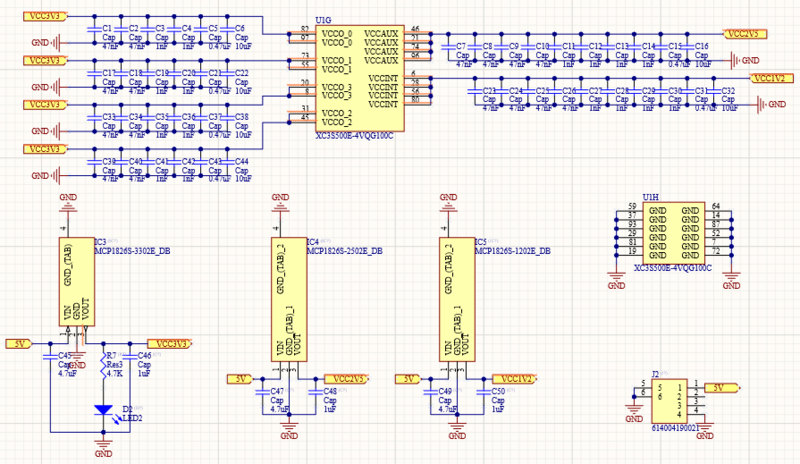This screenshot has width=800, height=464.
Task: Click the C32 capacitor label
Action: click(x=728, y=91)
